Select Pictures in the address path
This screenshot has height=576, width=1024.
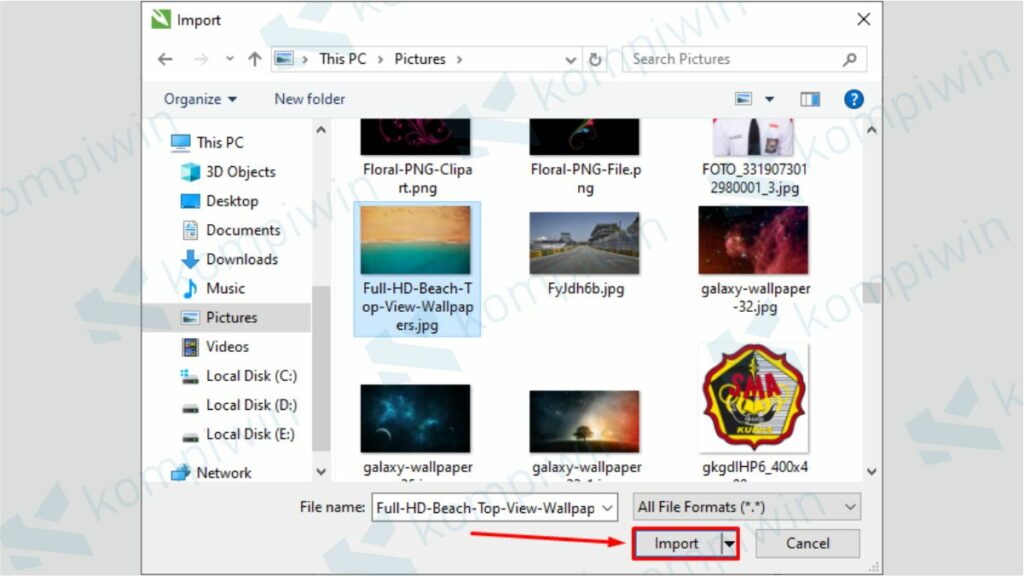(x=419, y=59)
